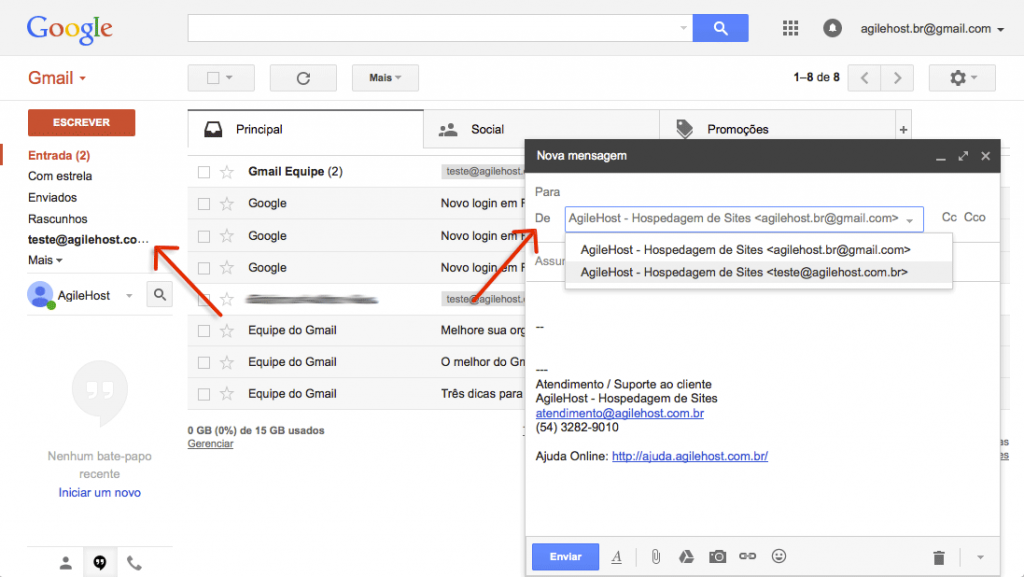Open the Com estrela folder
Image resolution: width=1024 pixels, height=577 pixels.
click(x=59, y=176)
